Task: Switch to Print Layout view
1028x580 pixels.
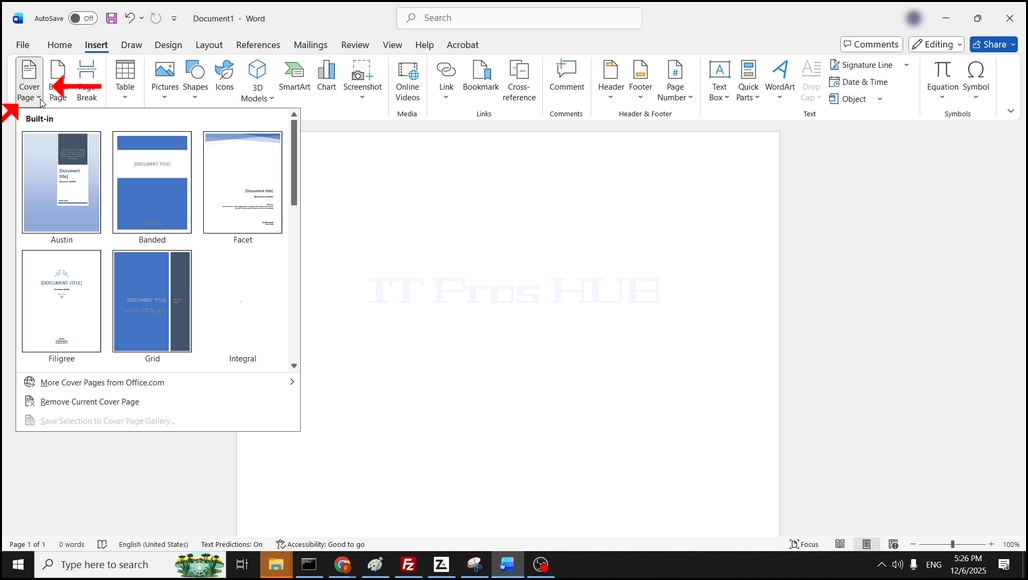Action: (x=866, y=544)
